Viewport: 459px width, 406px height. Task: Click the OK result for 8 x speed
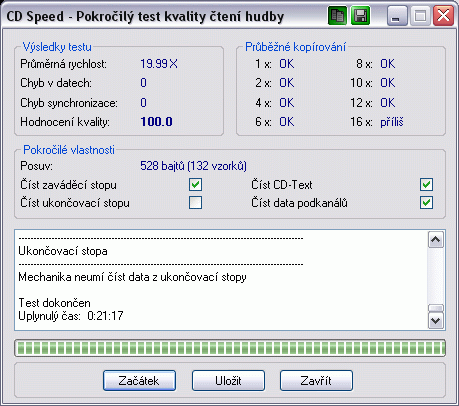click(x=388, y=64)
